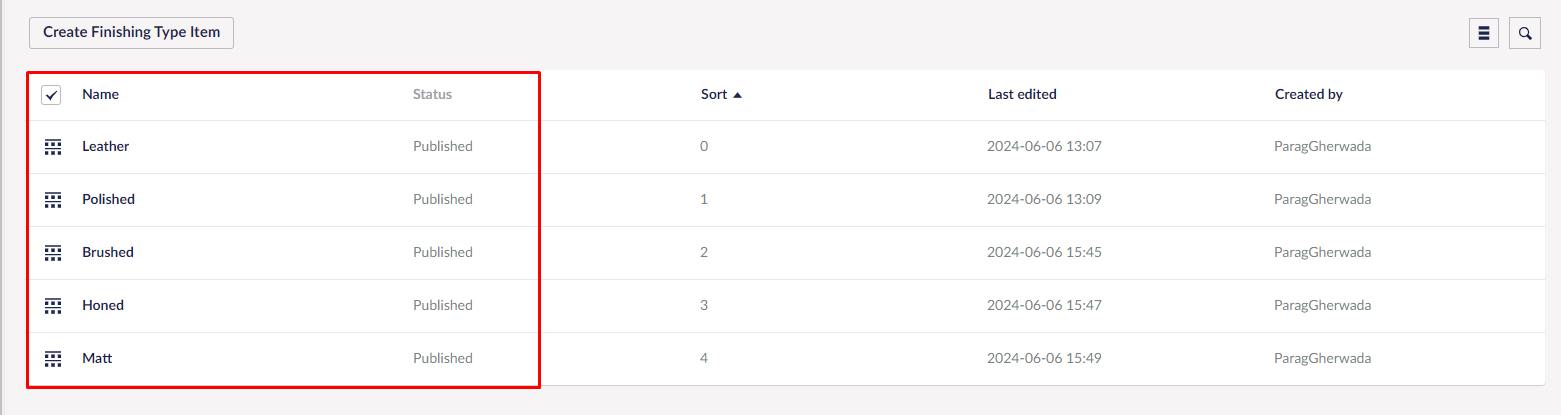Screen dimensions: 1561x415
Task: Open the Matt item
Action: (97, 358)
